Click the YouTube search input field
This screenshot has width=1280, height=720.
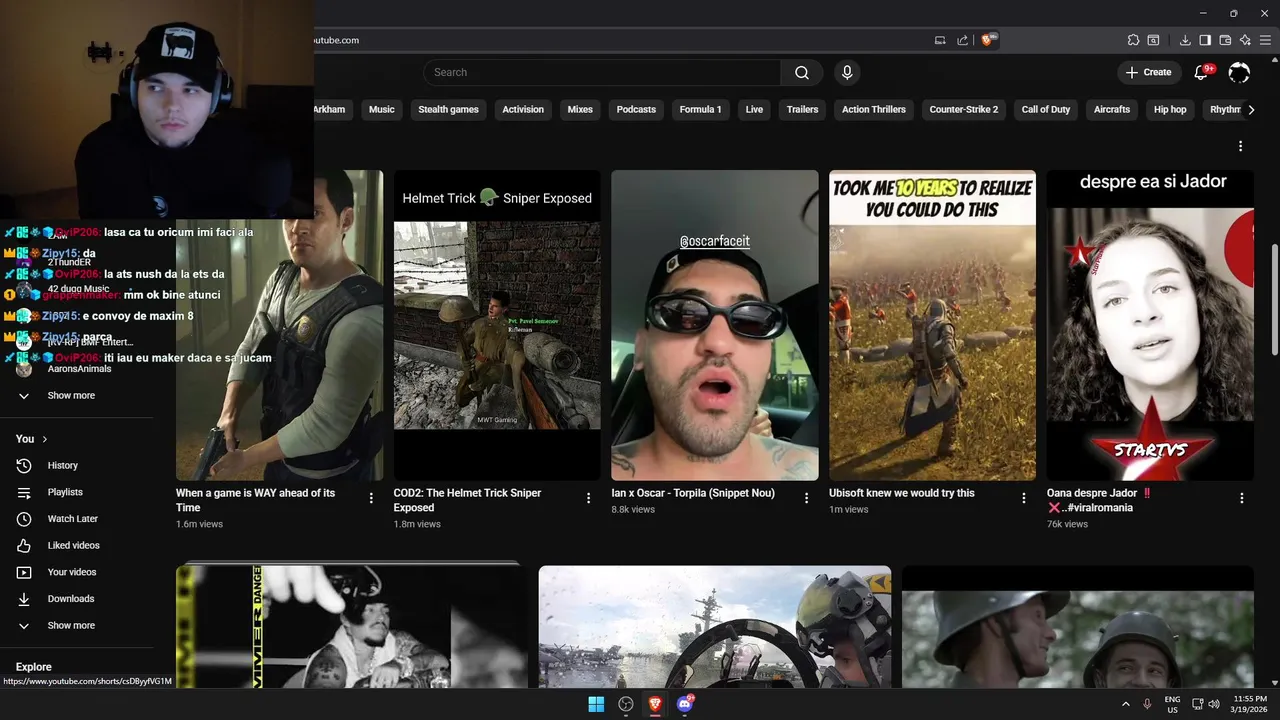coord(601,72)
